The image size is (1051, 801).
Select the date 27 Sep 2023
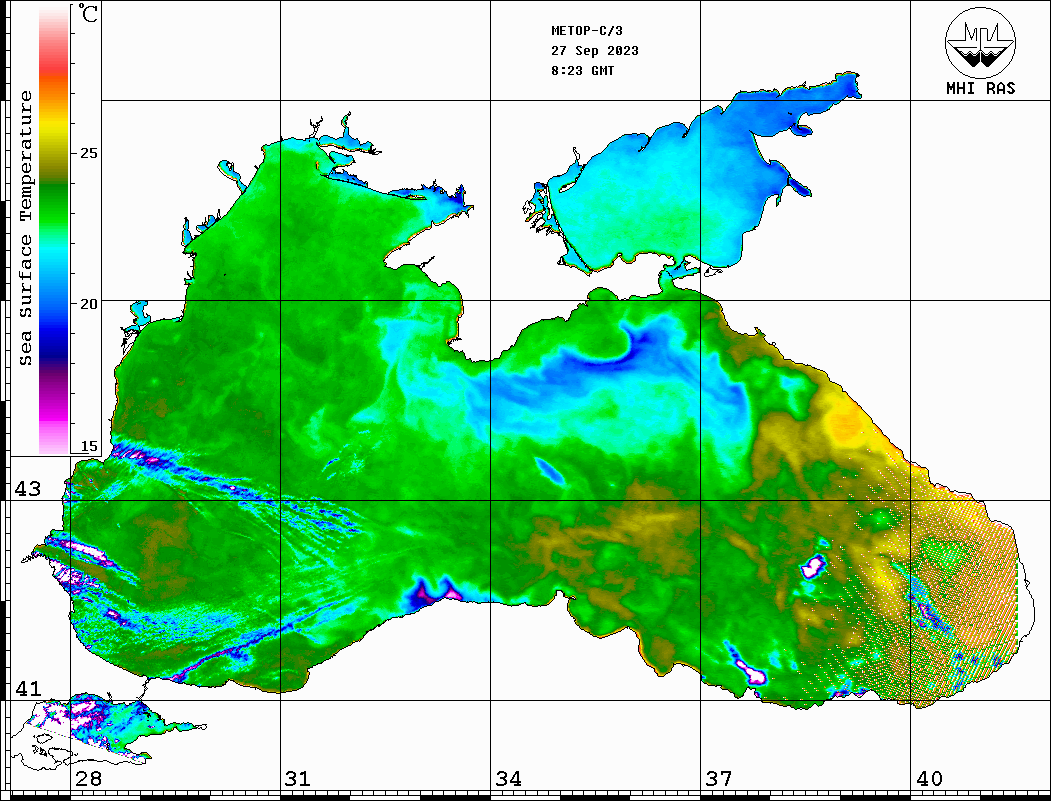(x=595, y=51)
